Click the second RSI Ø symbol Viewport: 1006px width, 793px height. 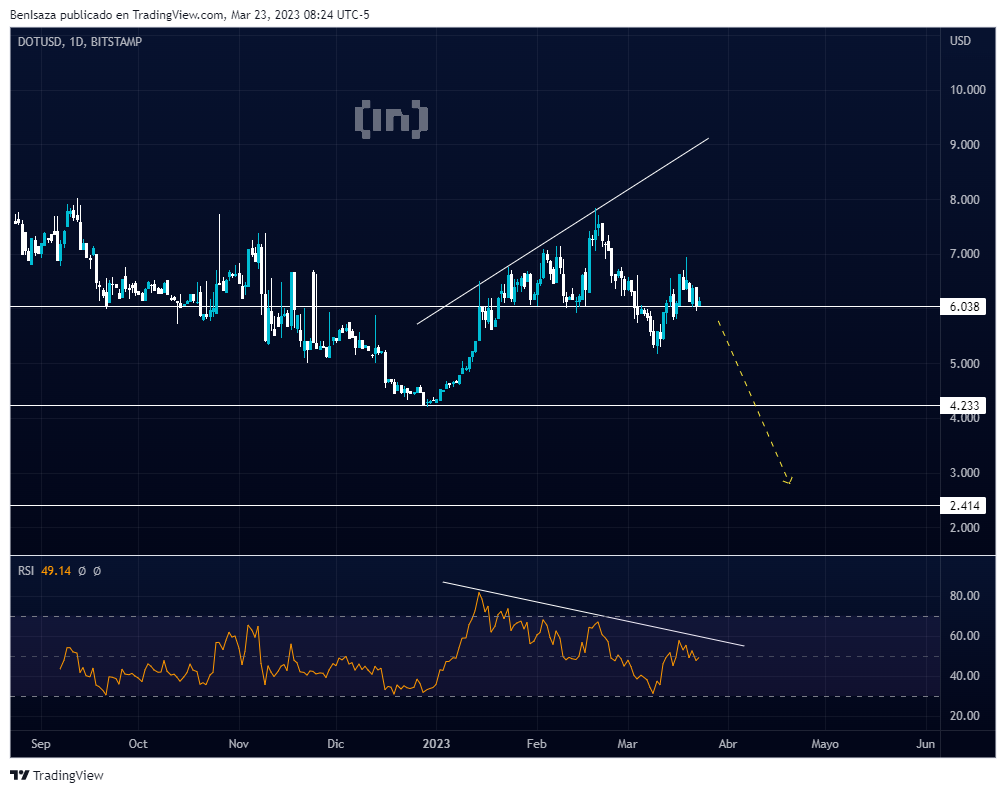(98, 570)
